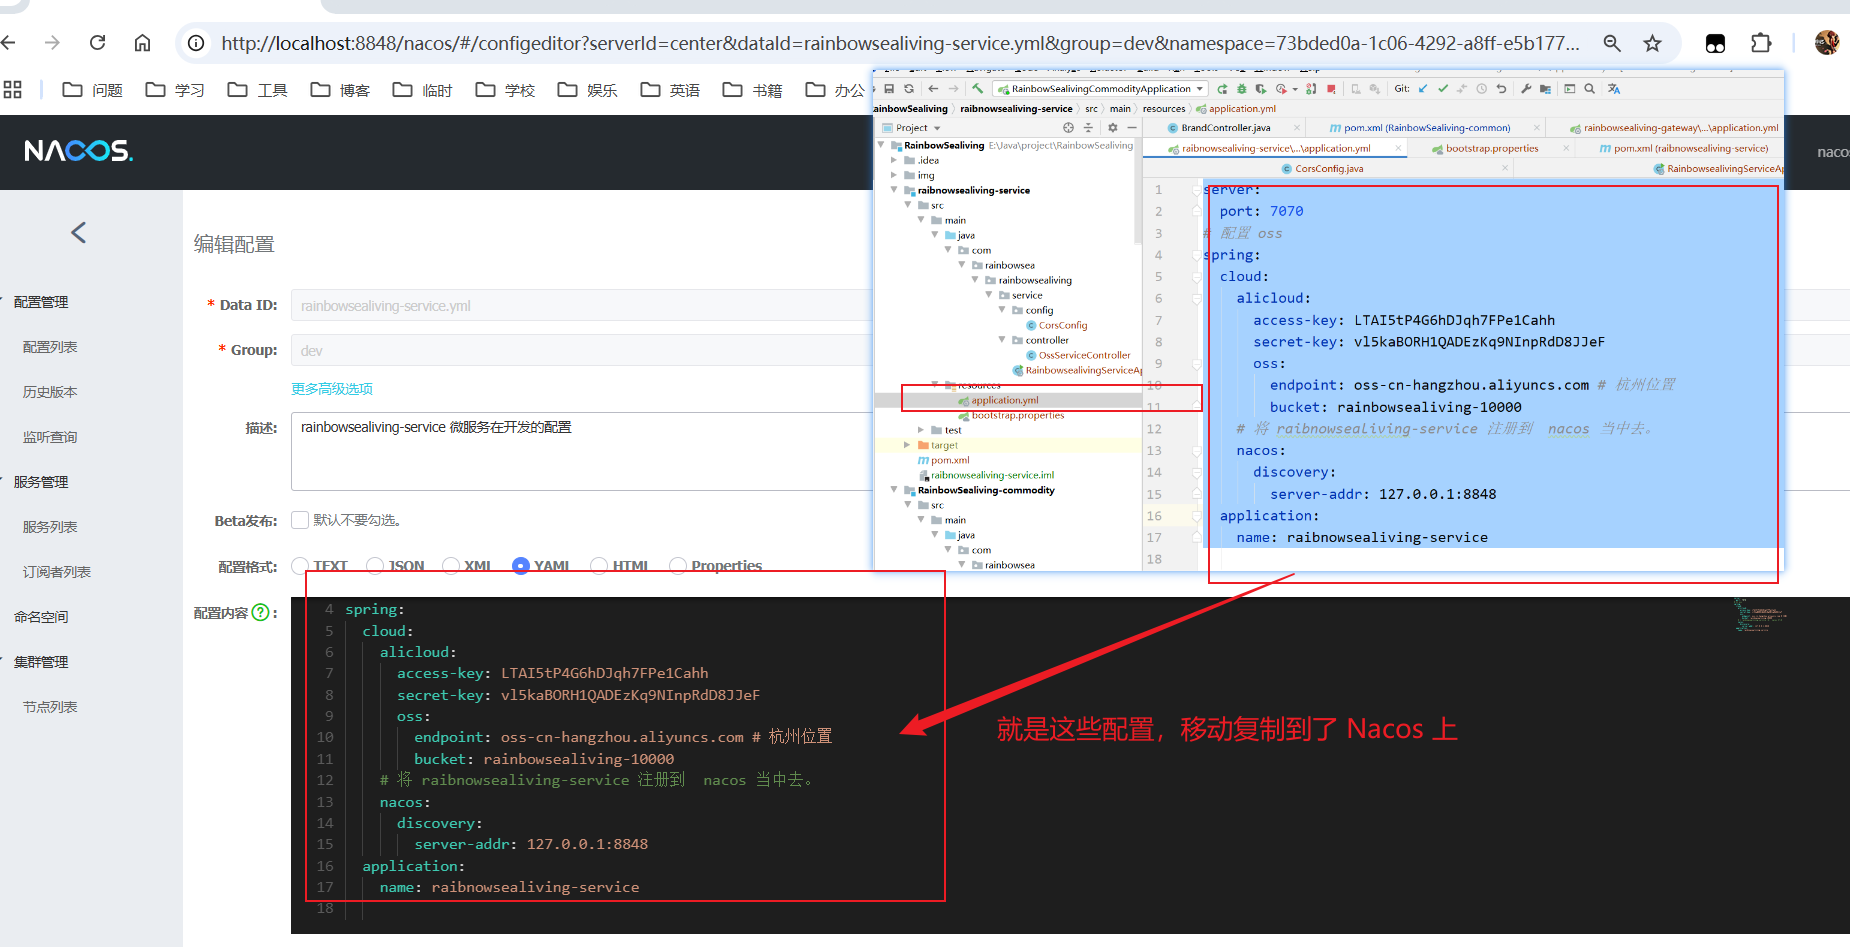The height and width of the screenshot is (947, 1850).
Task: Click the Project tree vertical scrollbar
Action: click(1138, 190)
